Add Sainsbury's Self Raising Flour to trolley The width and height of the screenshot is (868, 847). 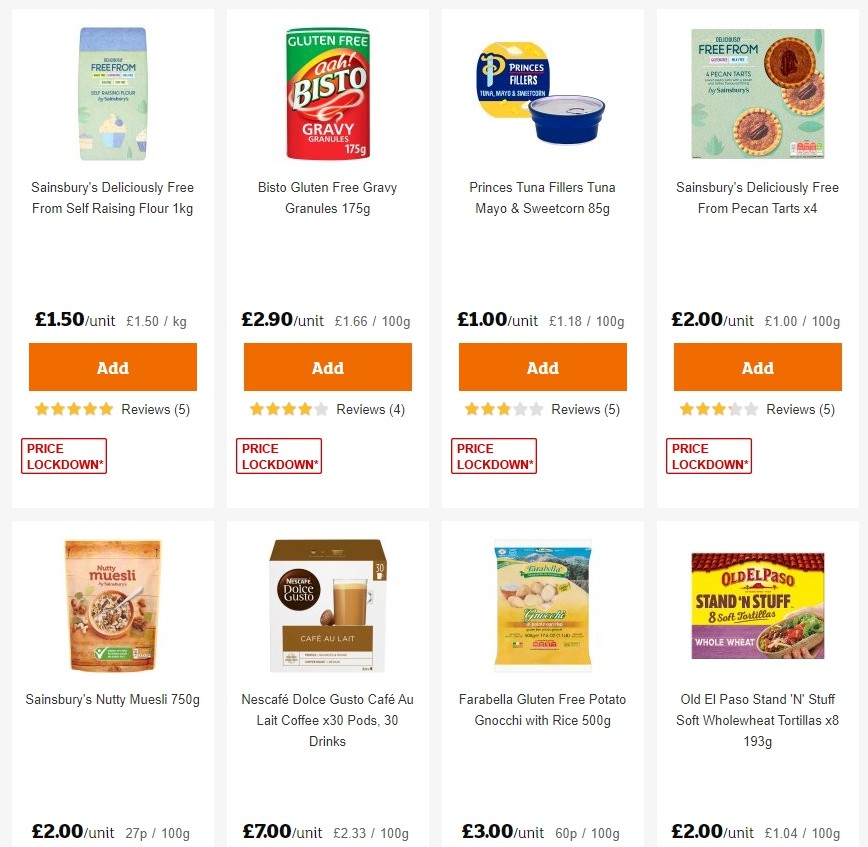(112, 366)
